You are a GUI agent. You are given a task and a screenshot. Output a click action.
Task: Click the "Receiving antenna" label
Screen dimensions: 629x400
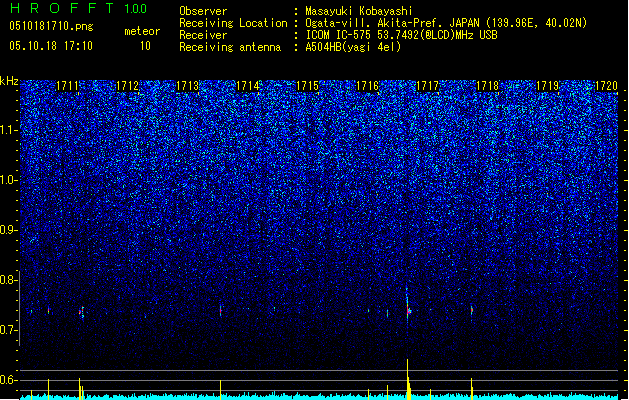[230, 47]
